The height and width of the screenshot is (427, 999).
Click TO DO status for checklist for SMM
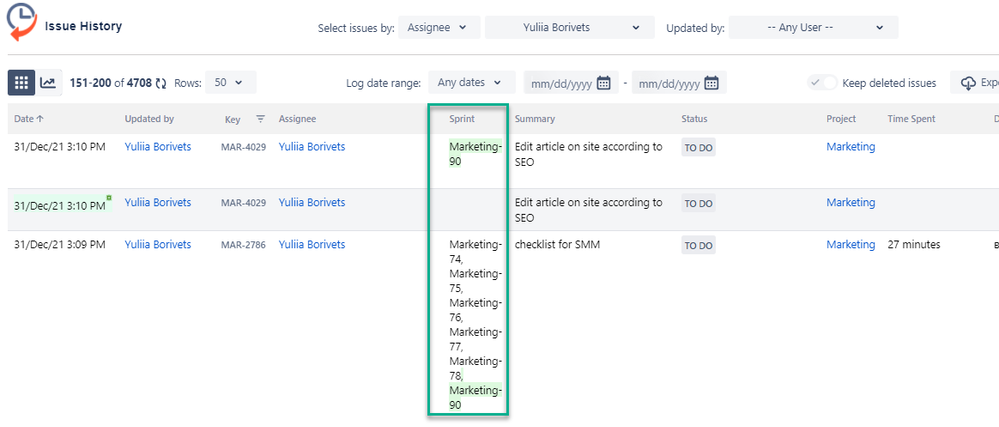click(698, 245)
